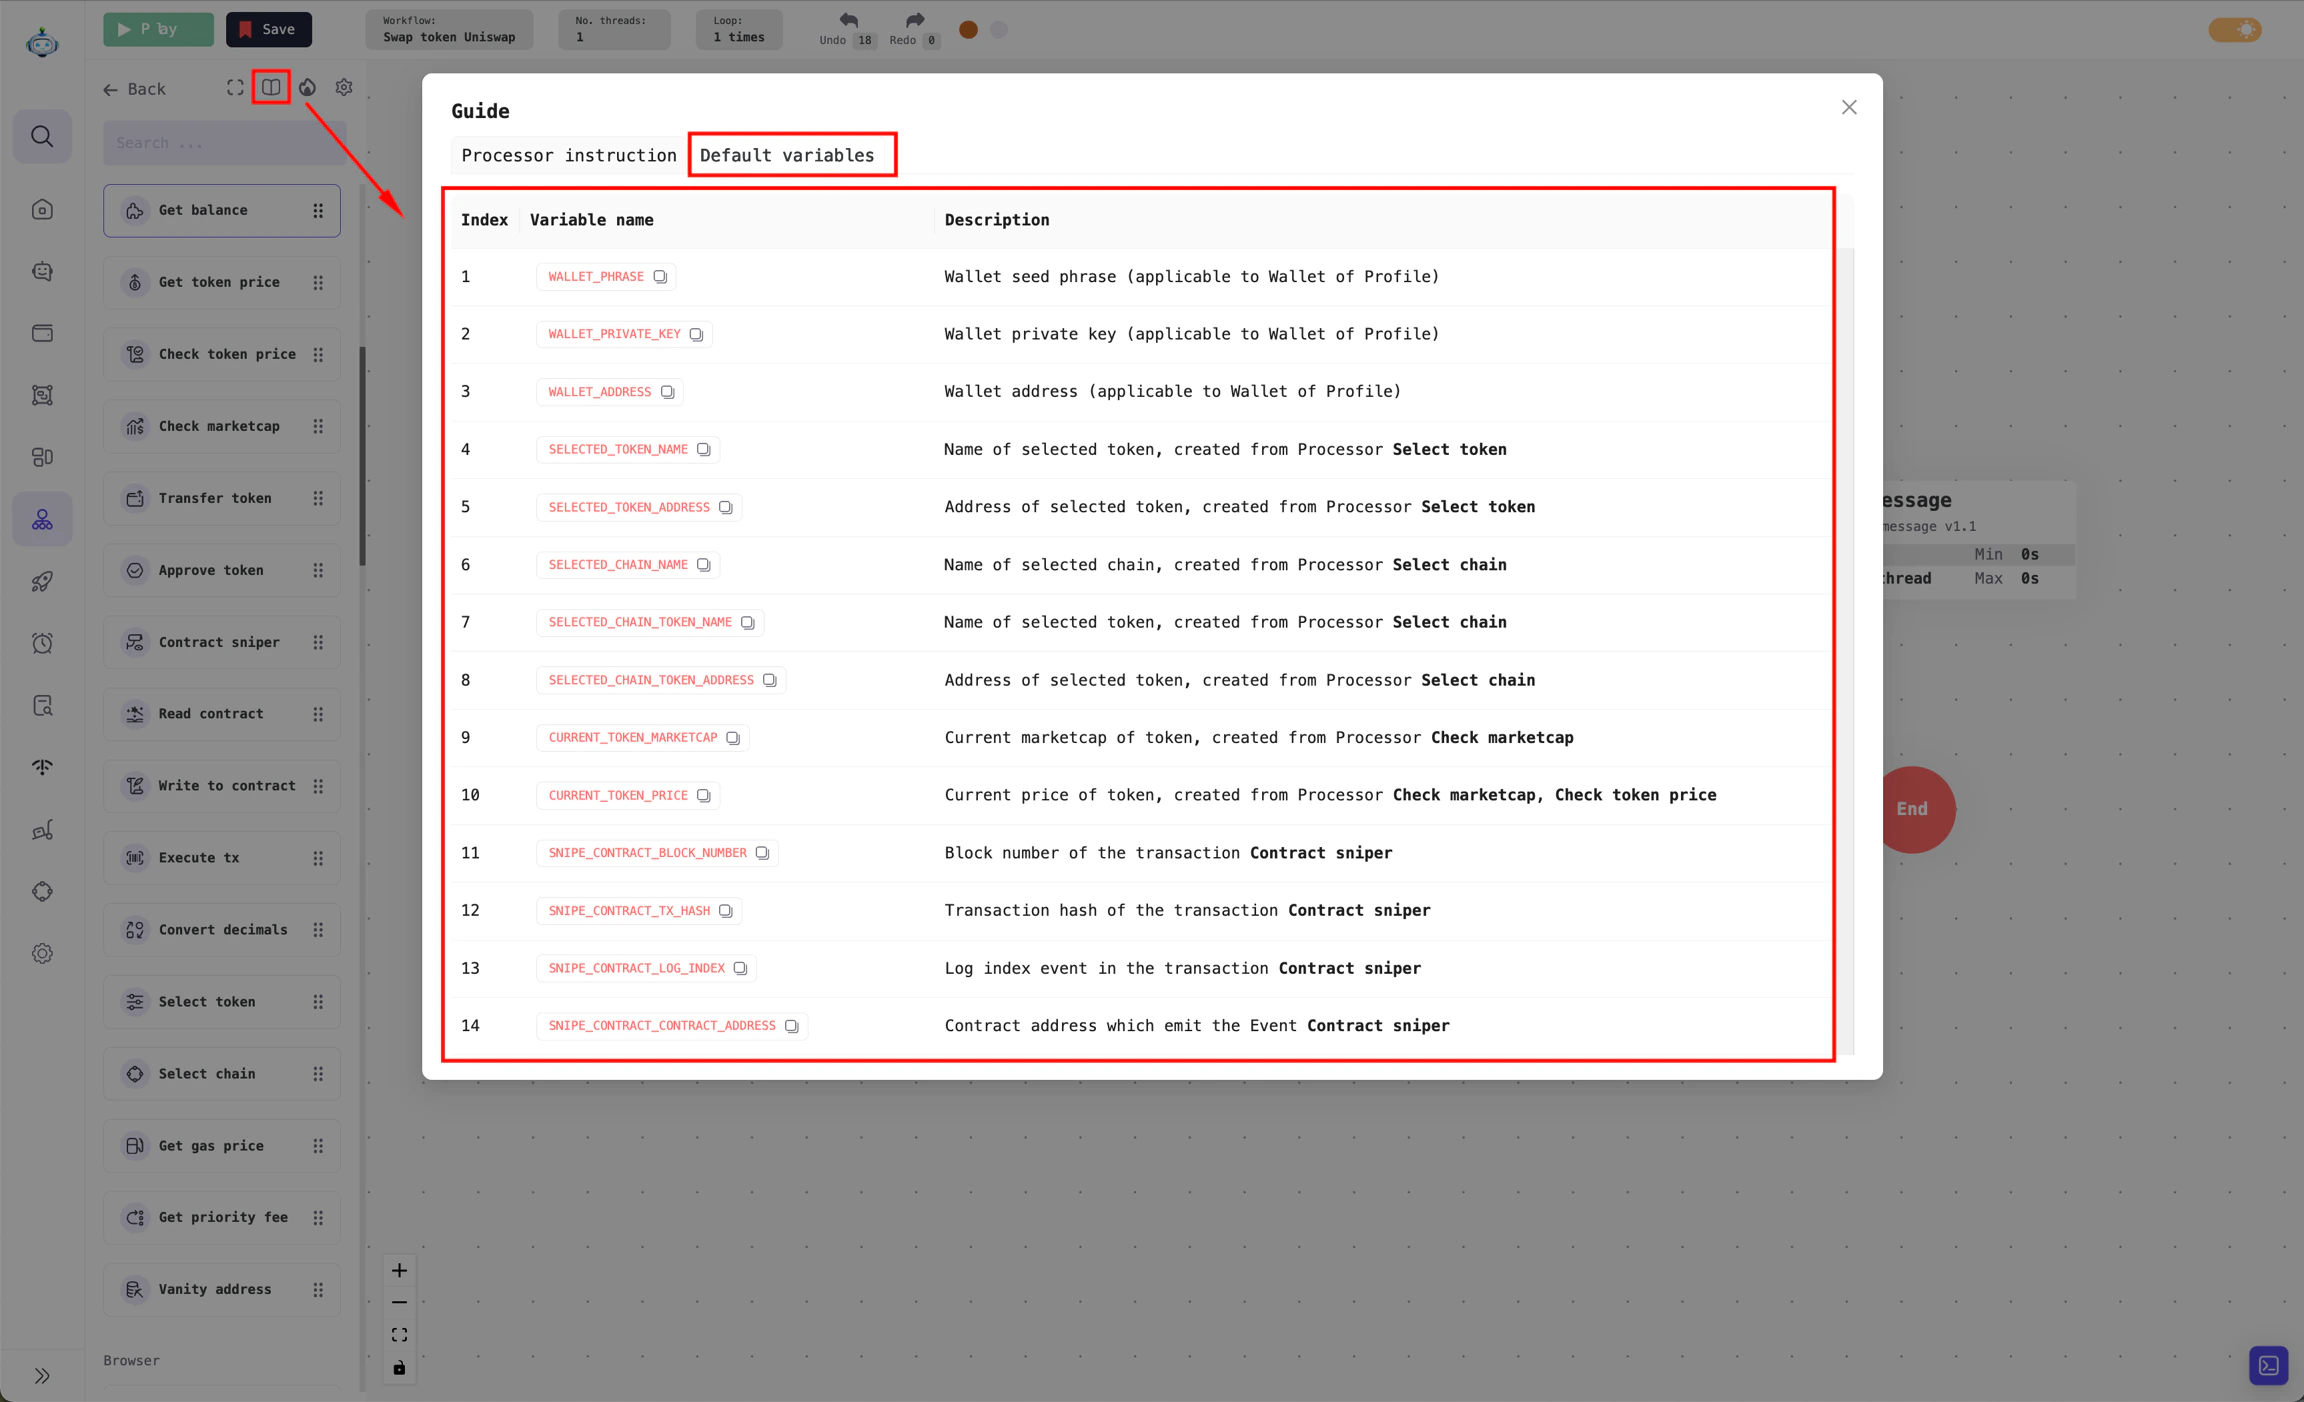Enable fullscreen view with the expand icon near Back

point(235,88)
